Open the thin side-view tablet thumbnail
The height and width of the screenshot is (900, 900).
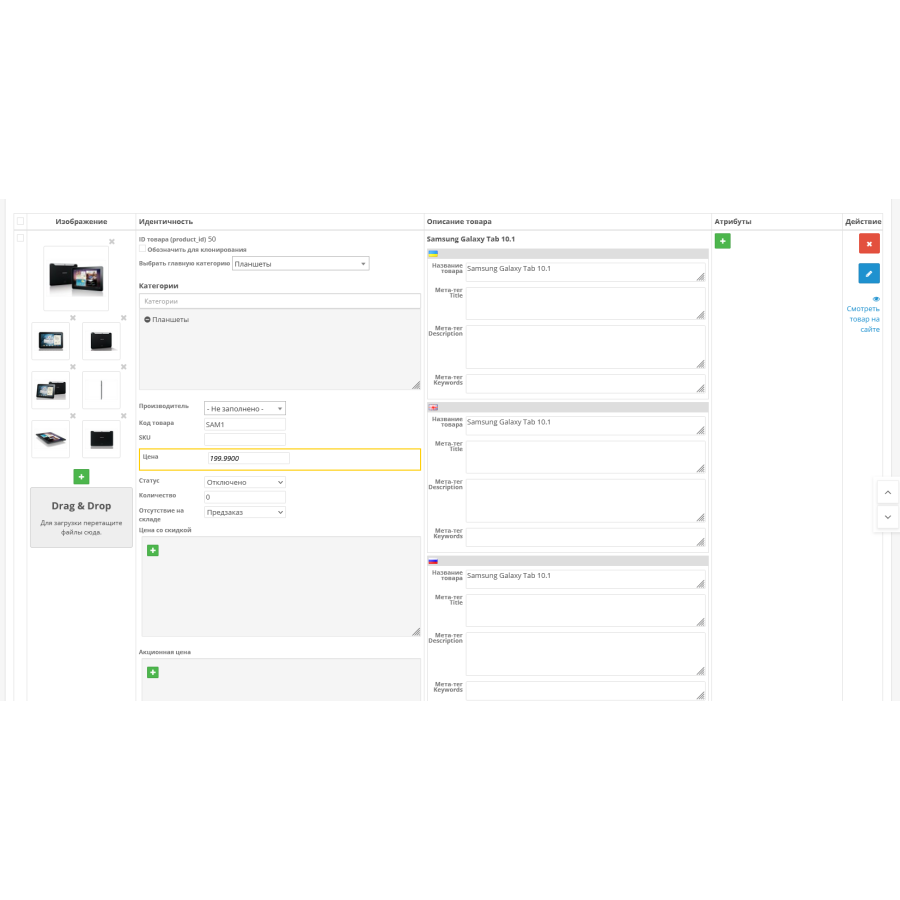coord(102,390)
